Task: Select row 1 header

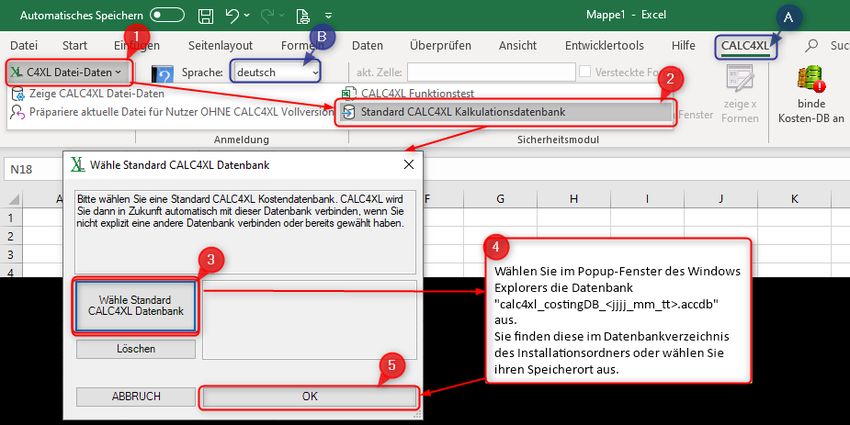Action: (11, 217)
